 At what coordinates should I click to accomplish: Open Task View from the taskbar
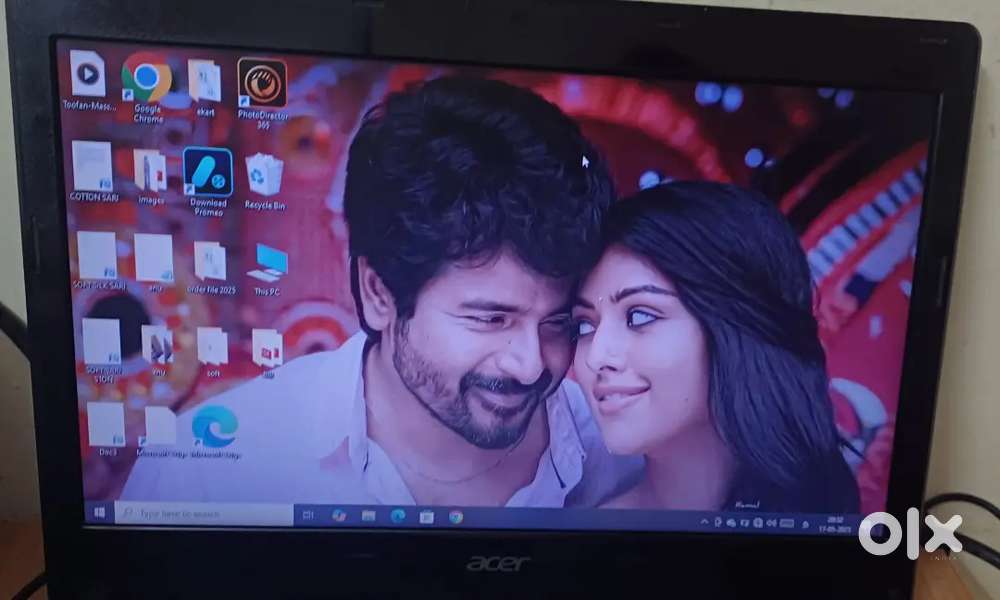click(x=308, y=515)
